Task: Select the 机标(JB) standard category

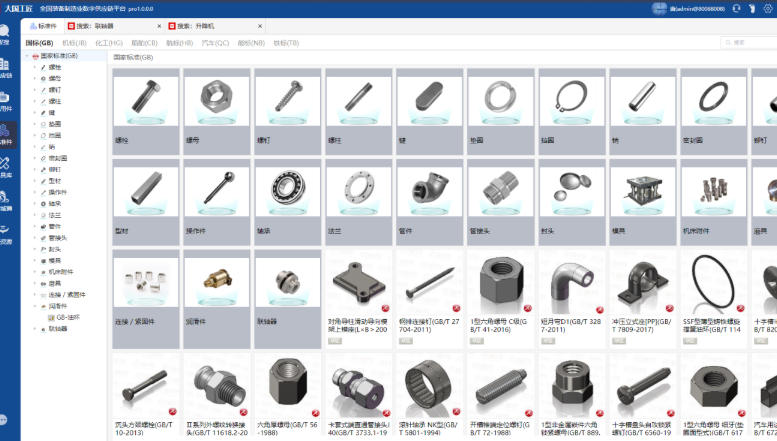Action: pyautogui.click(x=74, y=43)
